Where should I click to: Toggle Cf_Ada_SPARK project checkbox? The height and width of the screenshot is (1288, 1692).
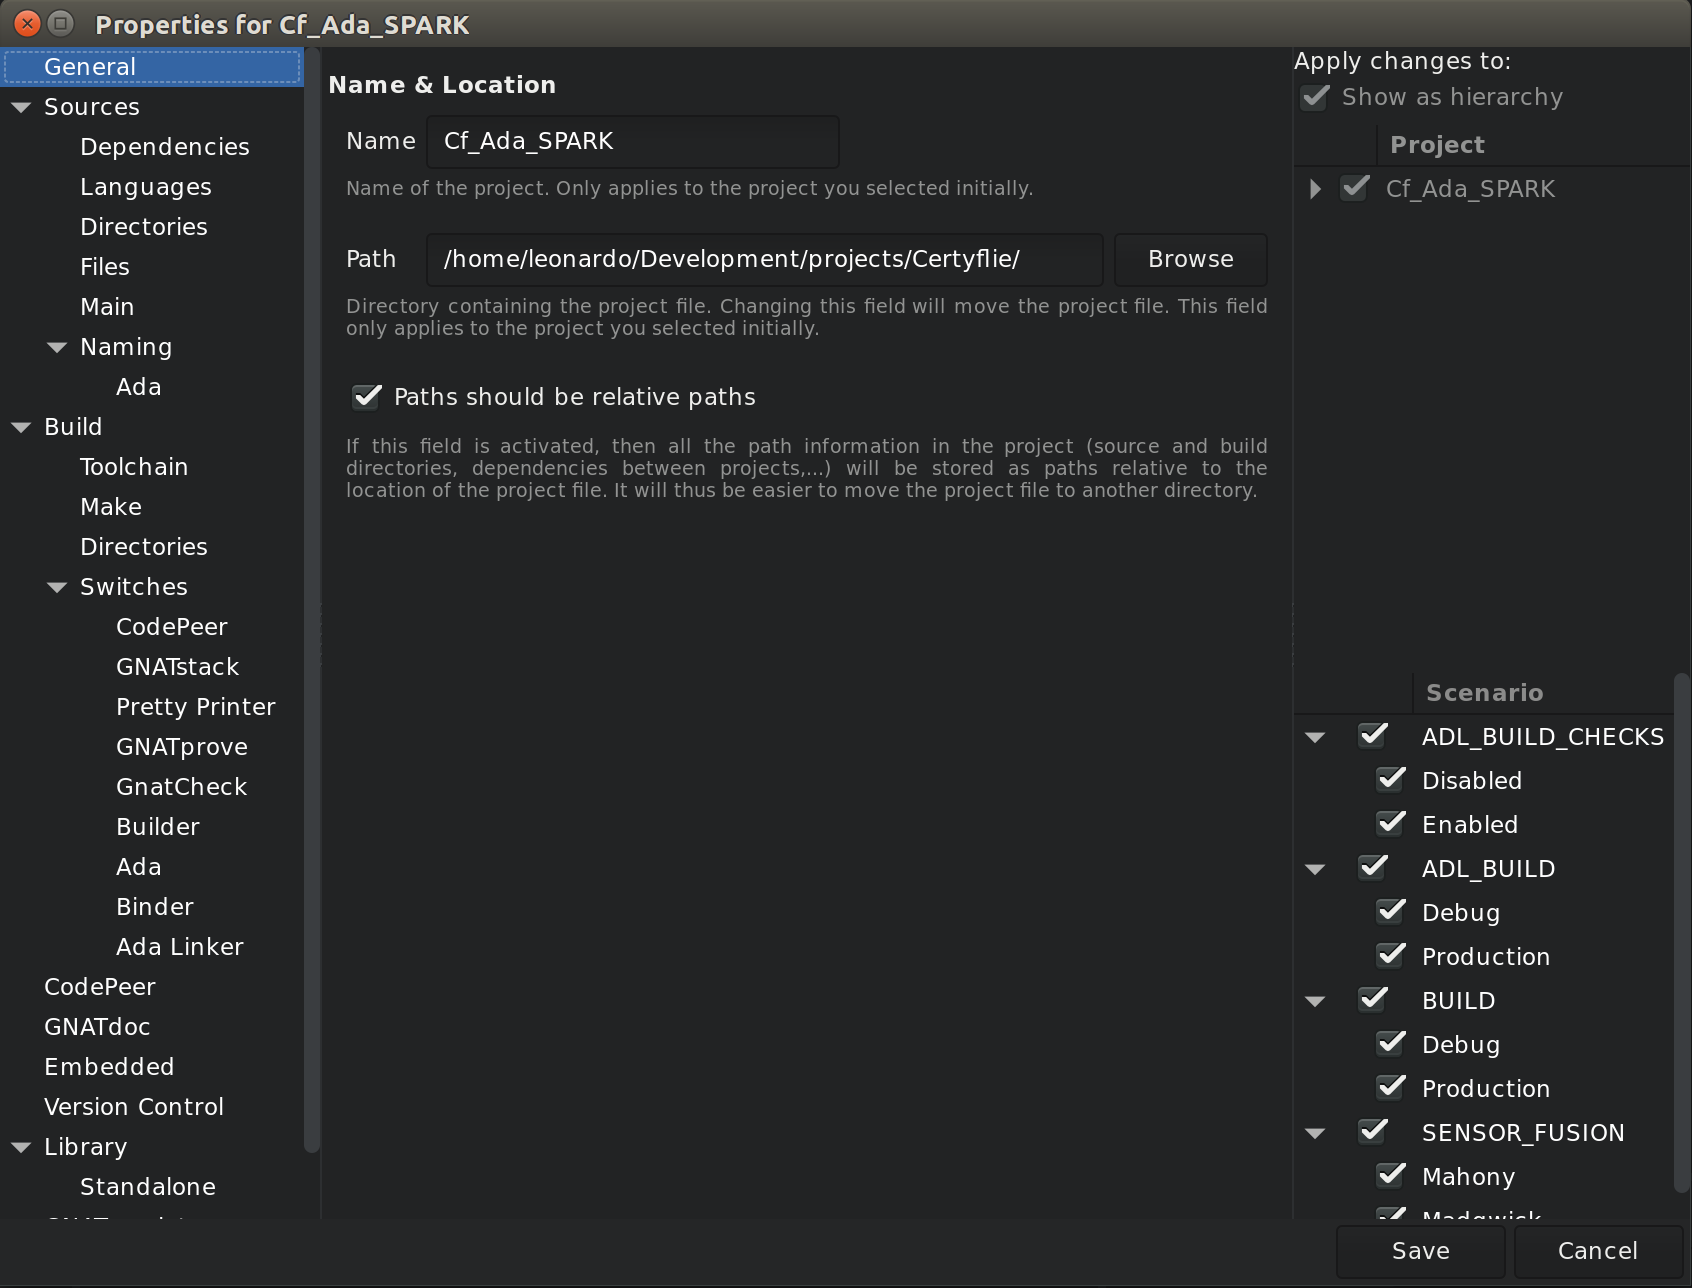pos(1355,188)
